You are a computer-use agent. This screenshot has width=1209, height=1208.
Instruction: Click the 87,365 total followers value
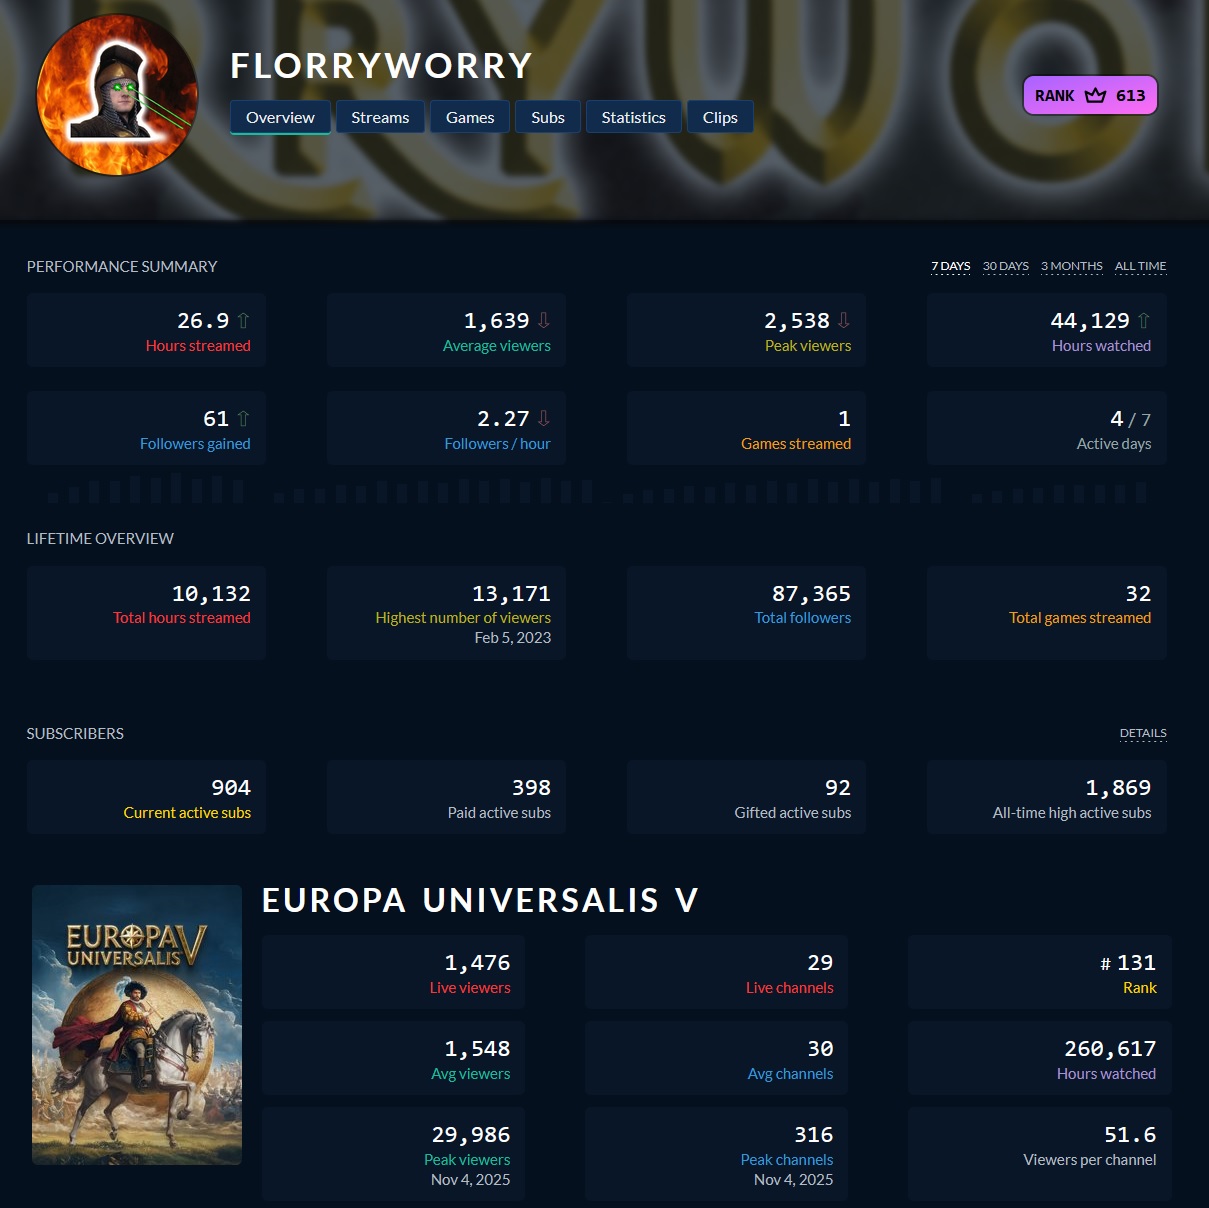(x=811, y=594)
